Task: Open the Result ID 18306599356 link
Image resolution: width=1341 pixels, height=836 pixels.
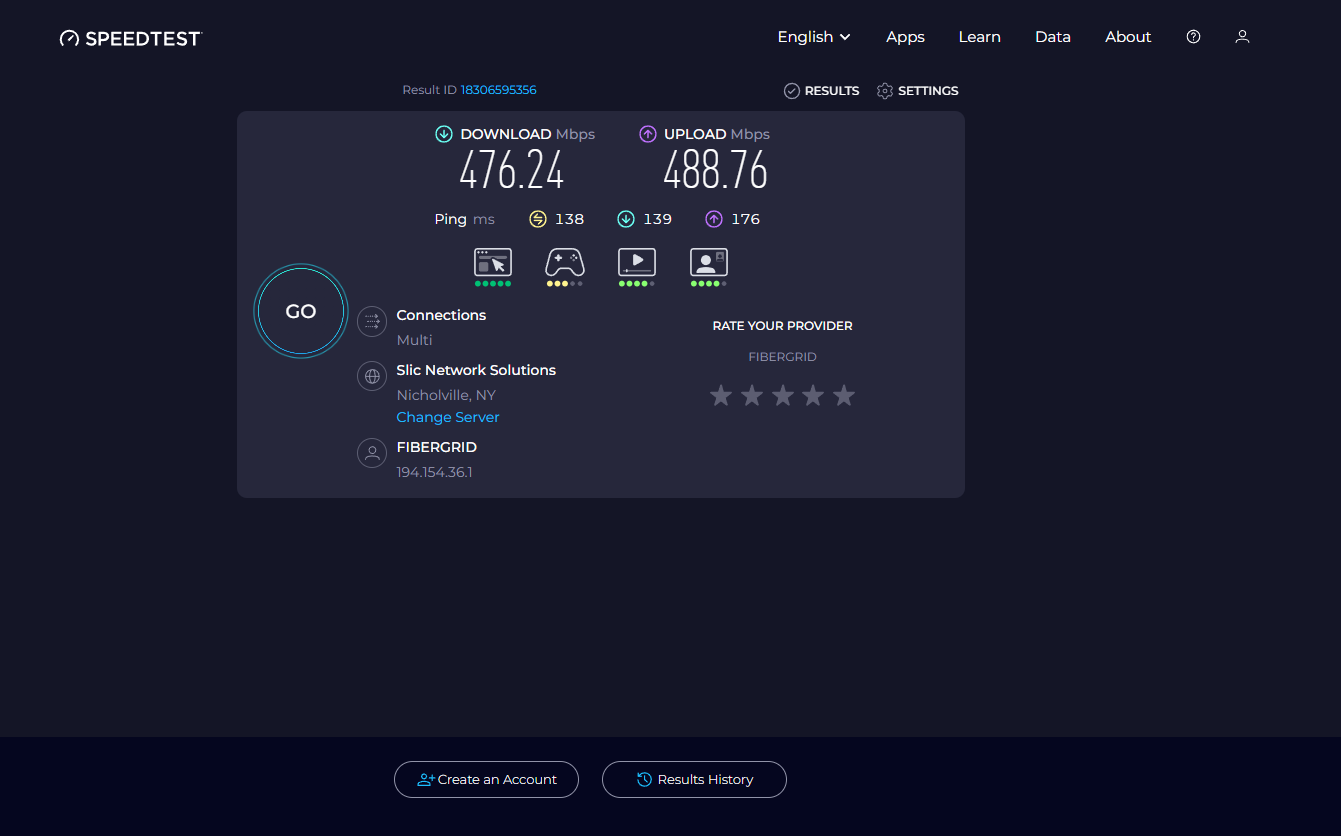Action: (498, 89)
